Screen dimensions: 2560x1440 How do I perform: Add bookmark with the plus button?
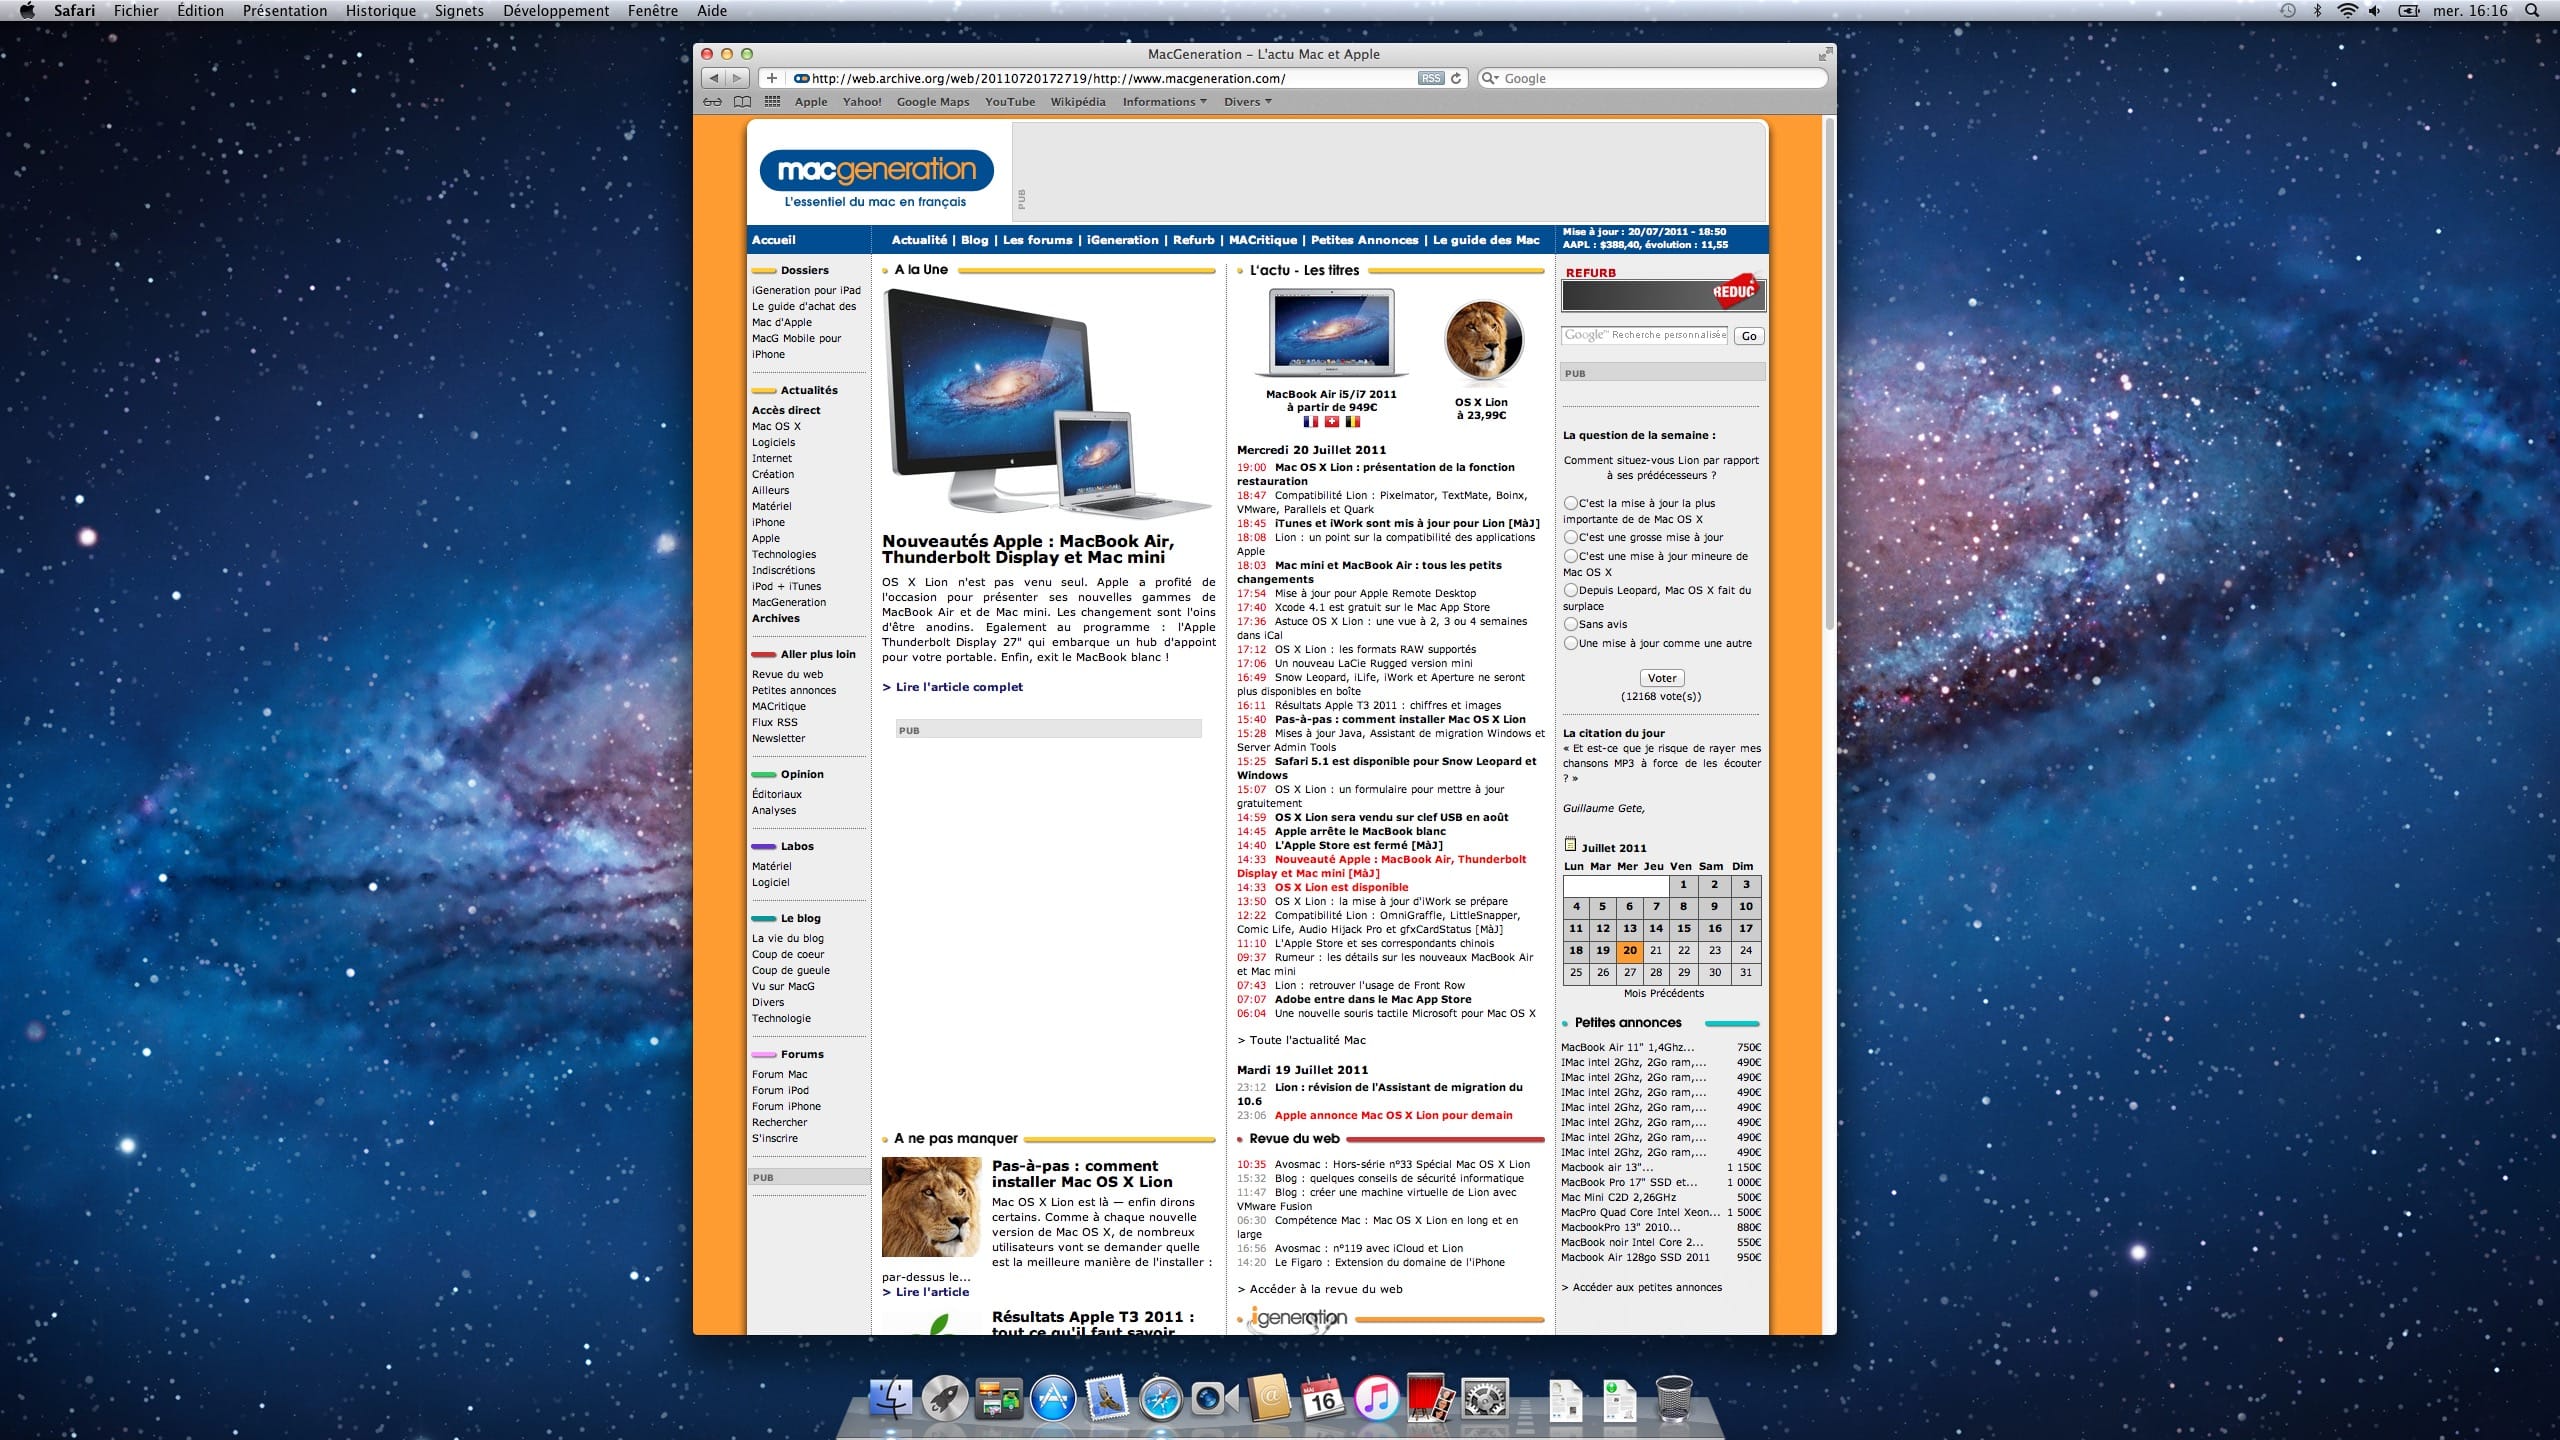click(x=771, y=78)
